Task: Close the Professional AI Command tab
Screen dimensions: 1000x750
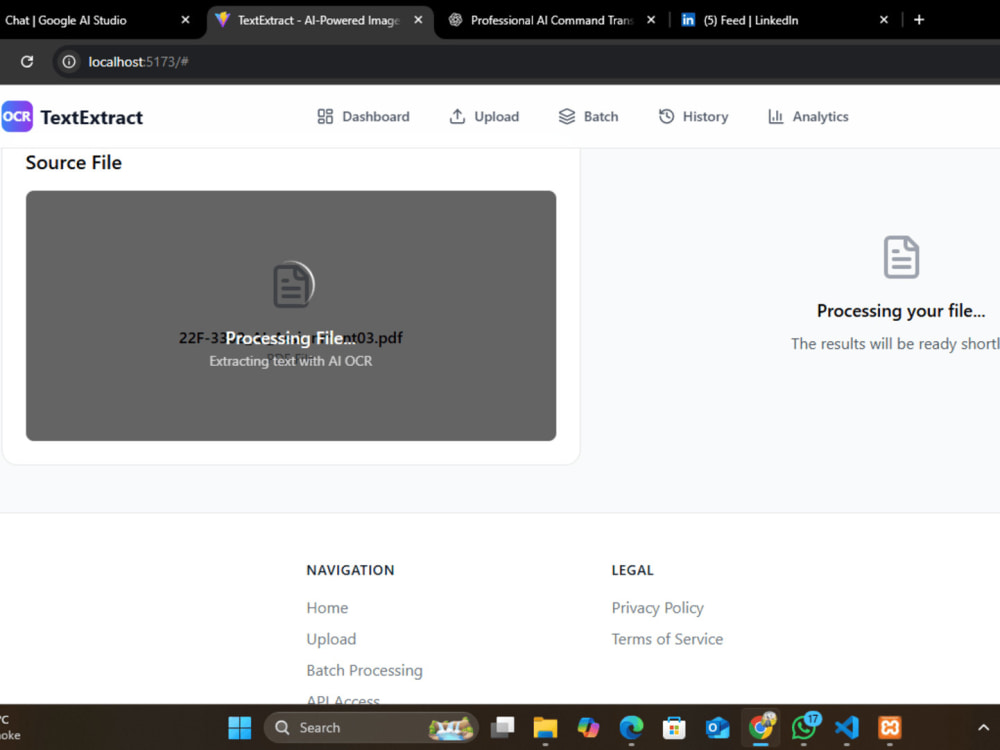Action: click(x=651, y=20)
